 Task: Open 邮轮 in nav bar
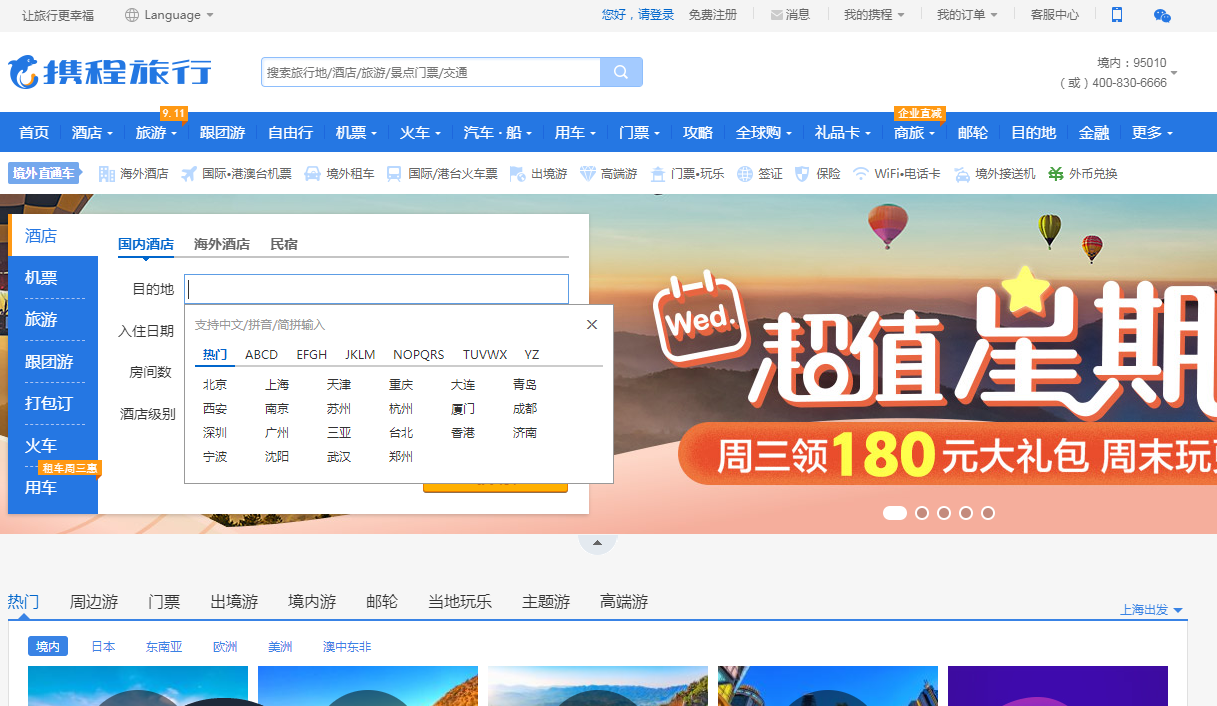click(x=973, y=133)
